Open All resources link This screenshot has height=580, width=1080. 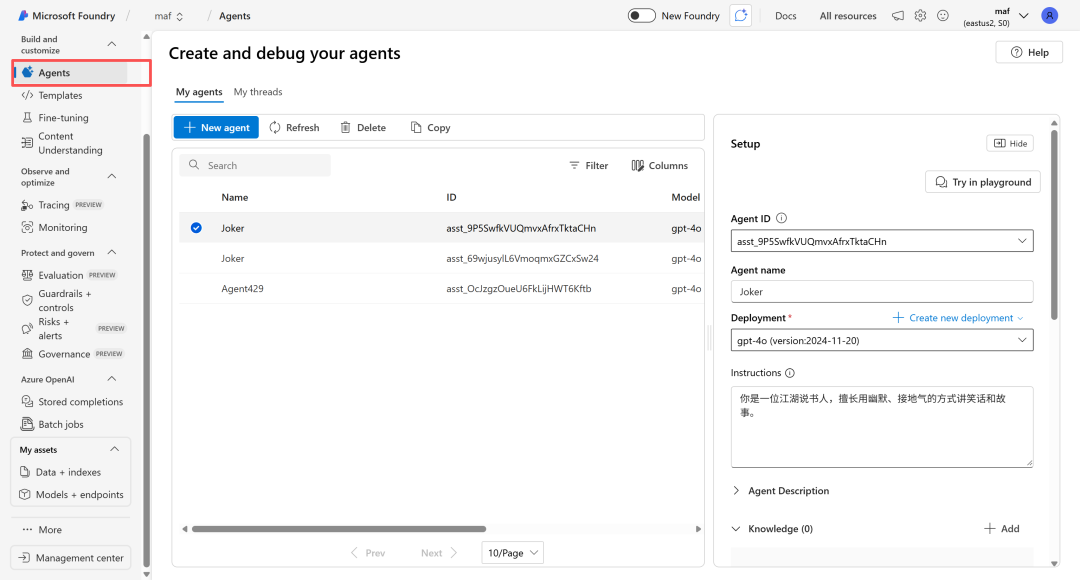click(848, 16)
